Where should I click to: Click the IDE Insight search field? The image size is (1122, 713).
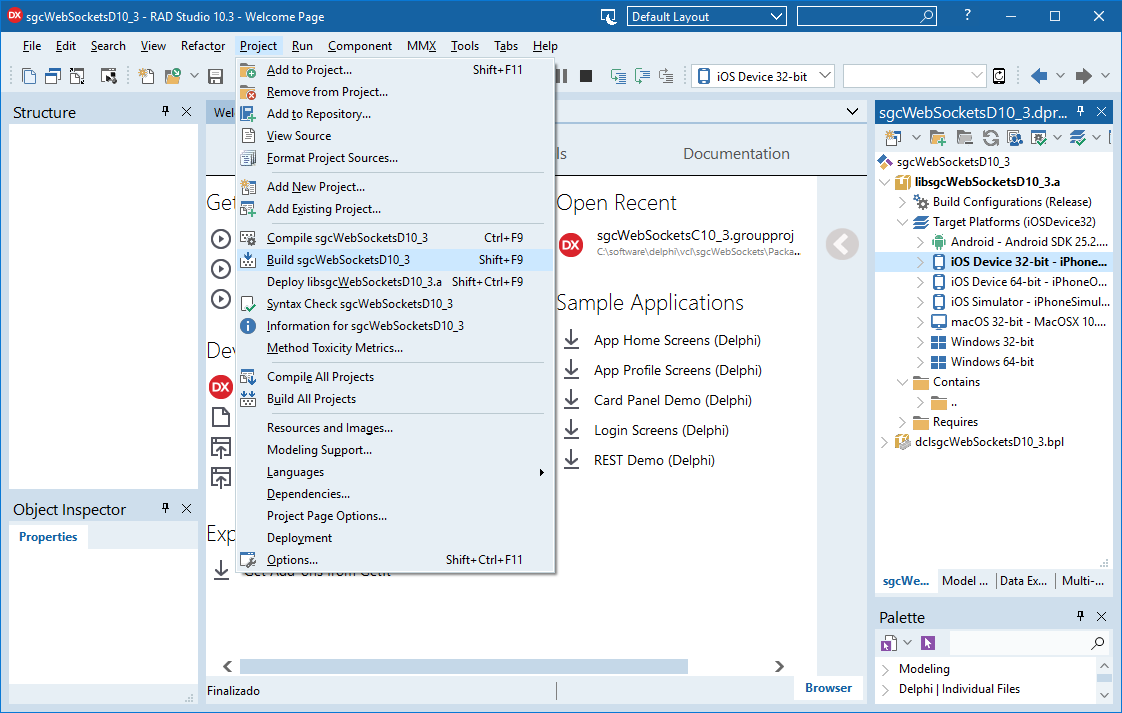click(867, 16)
